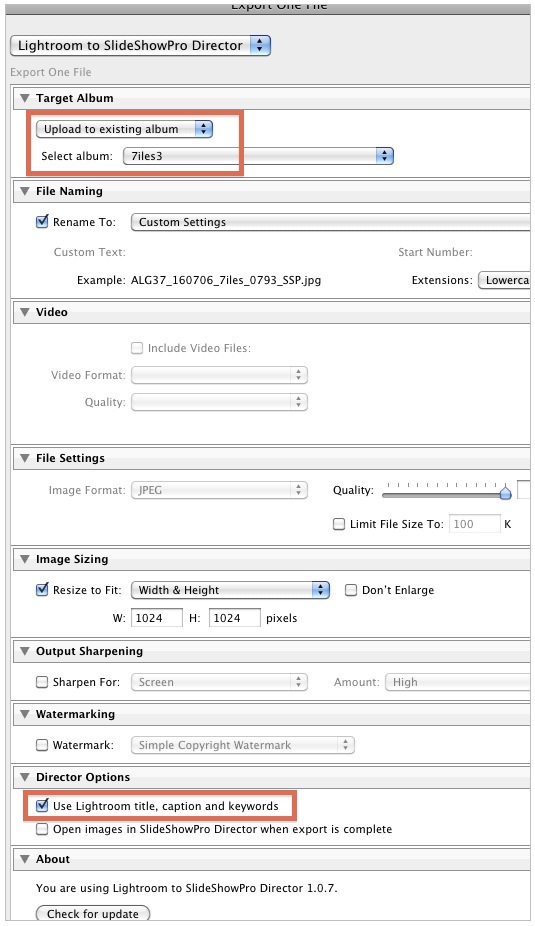Collapse the File Naming section

tap(25, 191)
